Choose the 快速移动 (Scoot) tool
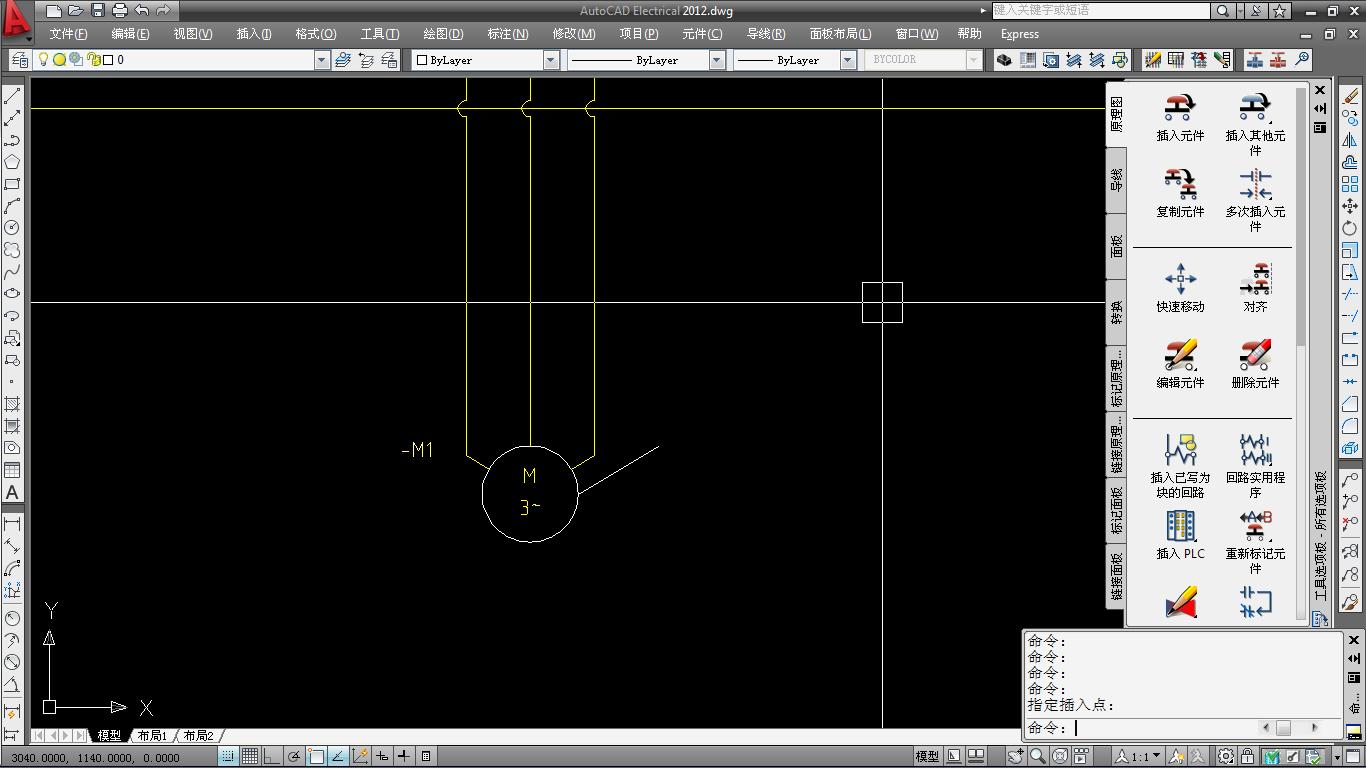The height and width of the screenshot is (768, 1366). (x=1180, y=279)
